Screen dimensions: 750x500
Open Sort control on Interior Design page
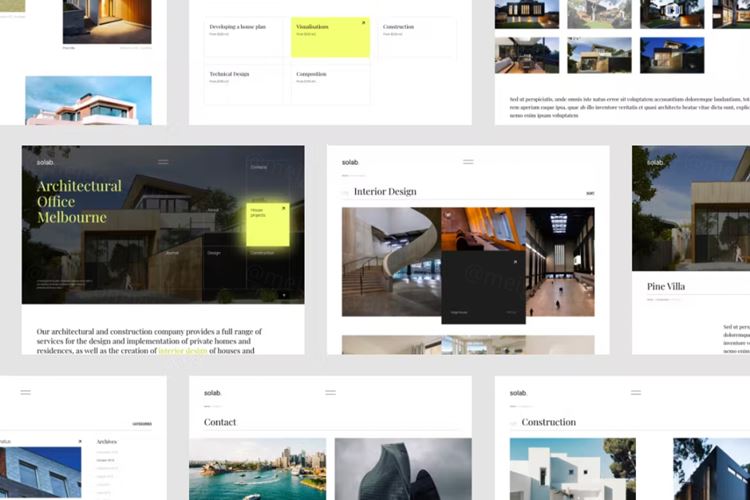[x=590, y=193]
